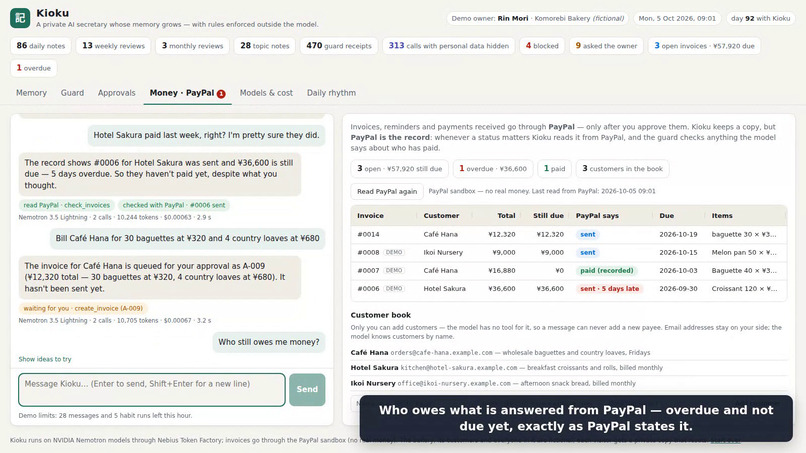Open the Models & cost tab
The height and width of the screenshot is (453, 806).
pyautogui.click(x=266, y=93)
